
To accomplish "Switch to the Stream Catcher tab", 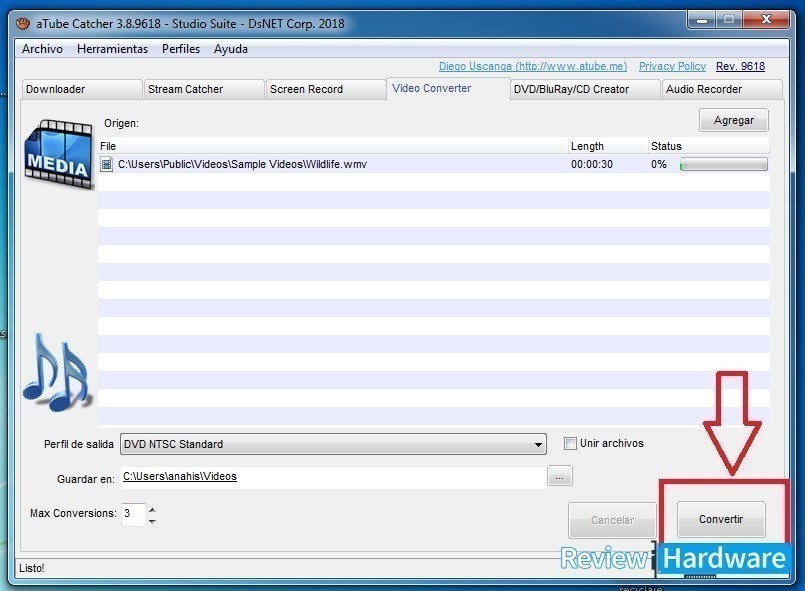I will [x=204, y=89].
